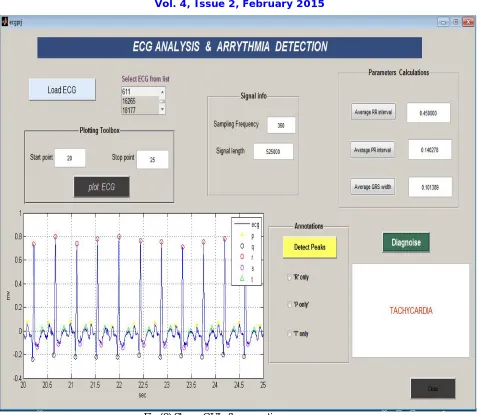Click the Signal Info panel title
Image resolution: width=481 pixels, height=415 pixels.
tap(254, 96)
